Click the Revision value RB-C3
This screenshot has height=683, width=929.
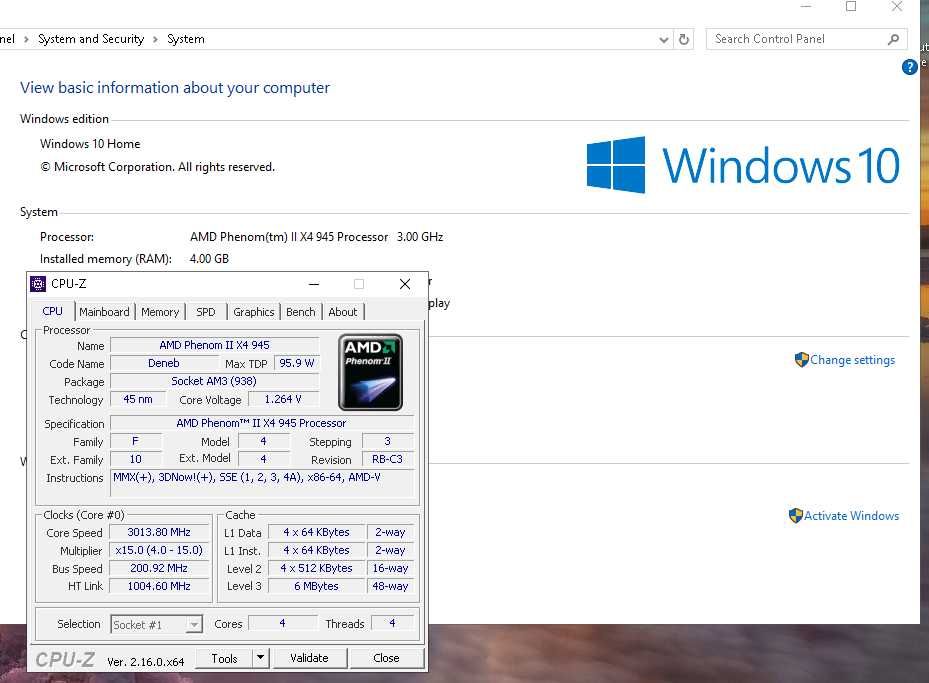[387, 459]
